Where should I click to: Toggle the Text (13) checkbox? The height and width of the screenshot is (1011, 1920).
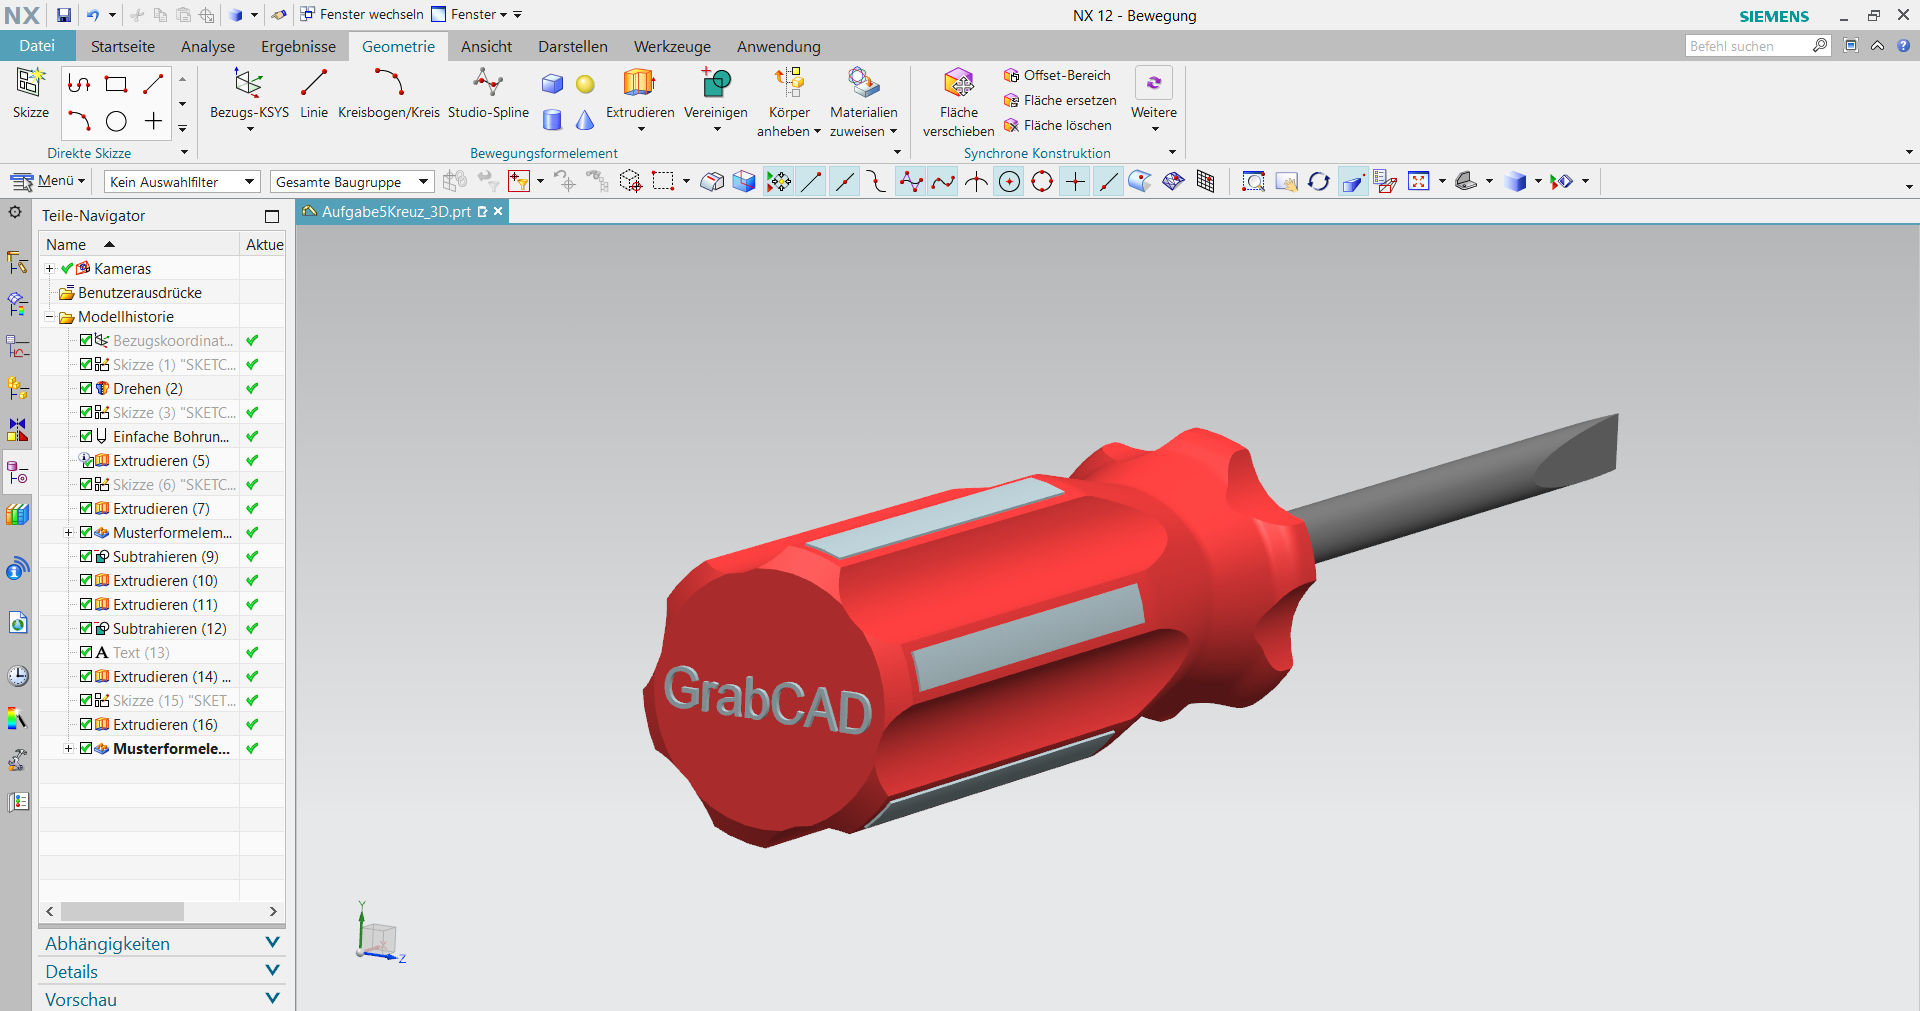(86, 652)
